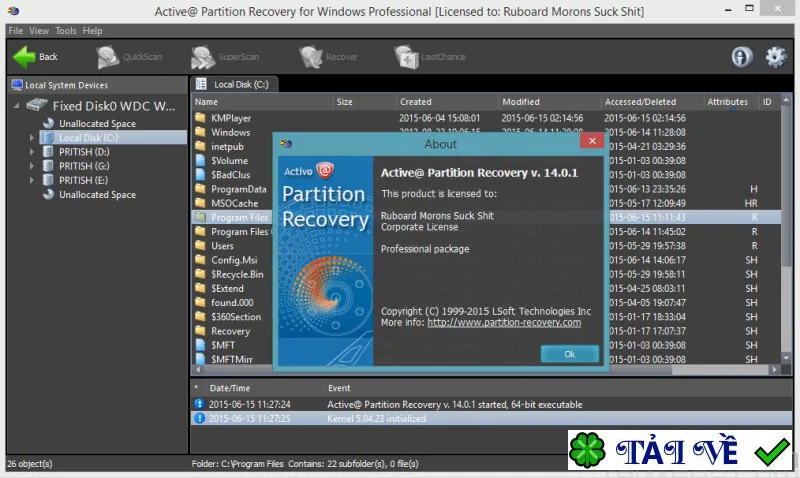Click the inetpub folder icon
Screen dimensions: 800x478
201,146
